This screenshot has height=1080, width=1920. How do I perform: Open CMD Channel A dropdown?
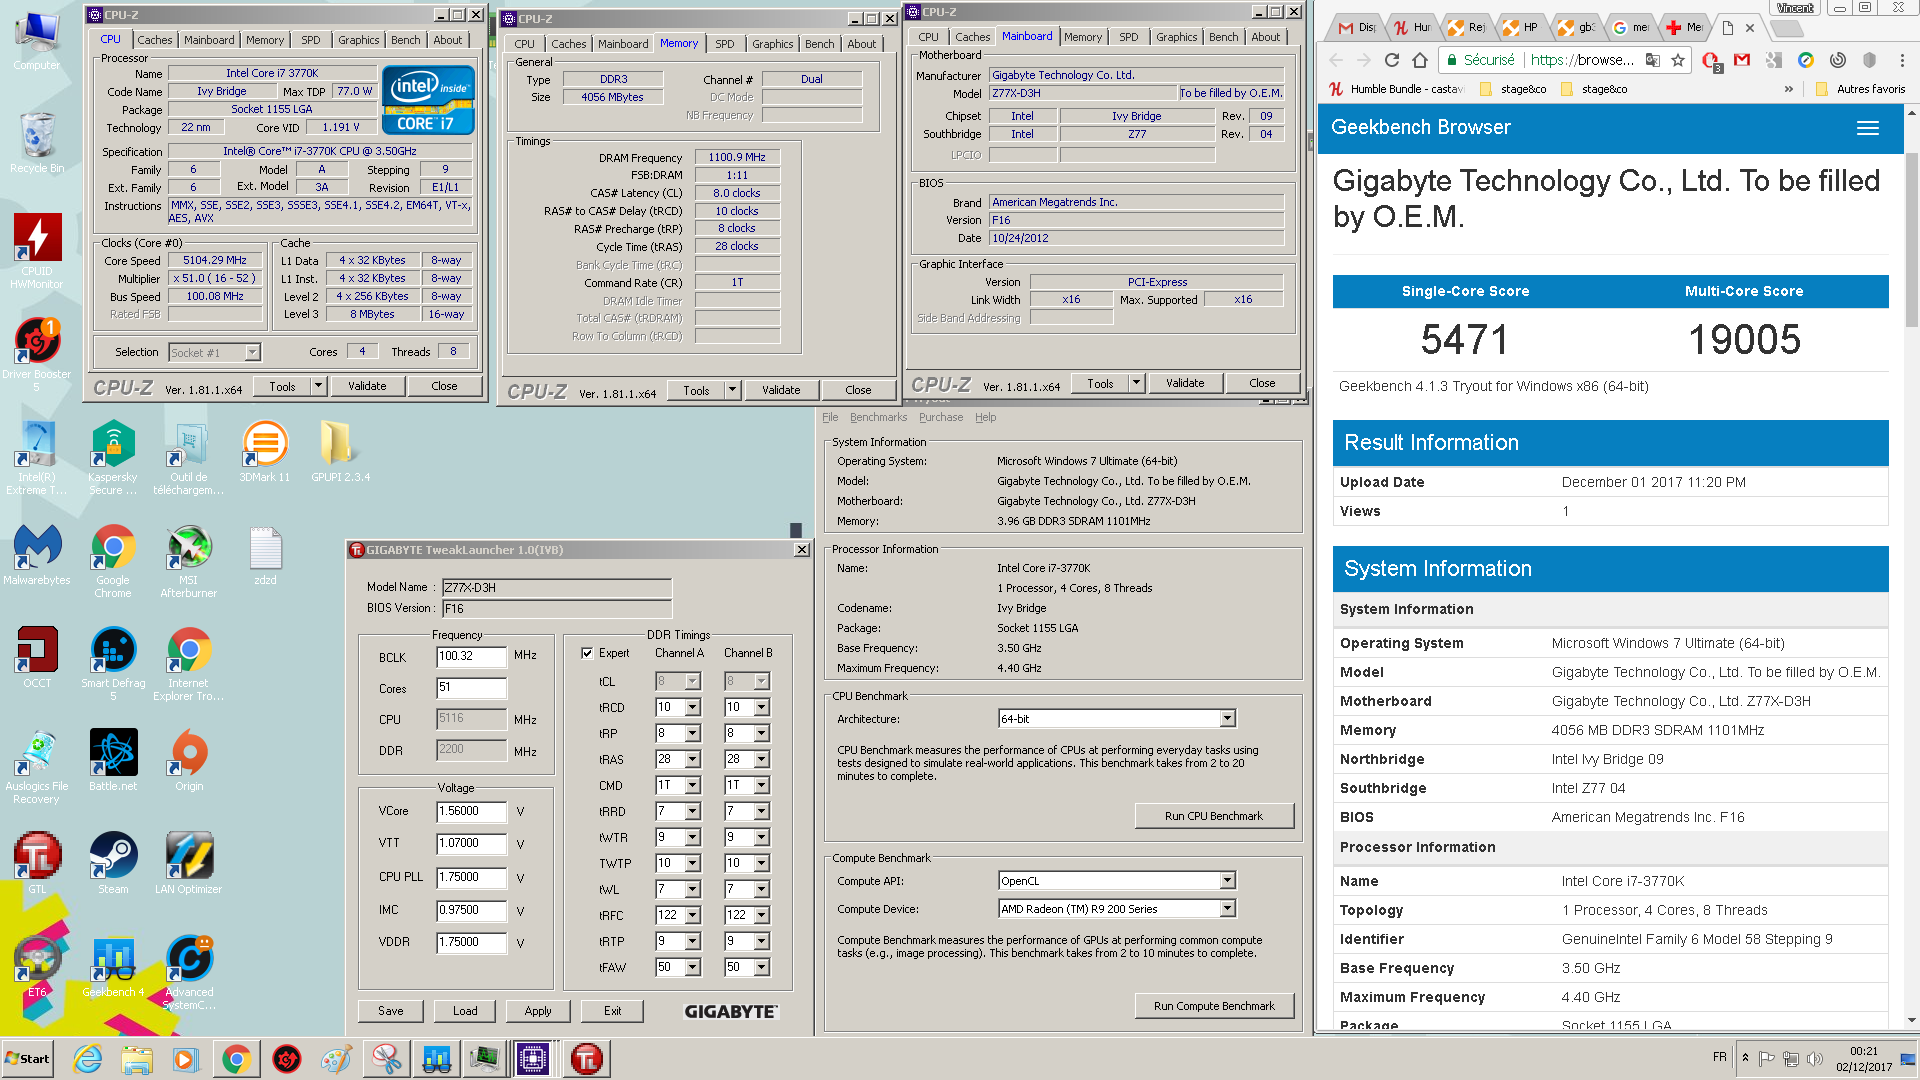click(x=692, y=785)
